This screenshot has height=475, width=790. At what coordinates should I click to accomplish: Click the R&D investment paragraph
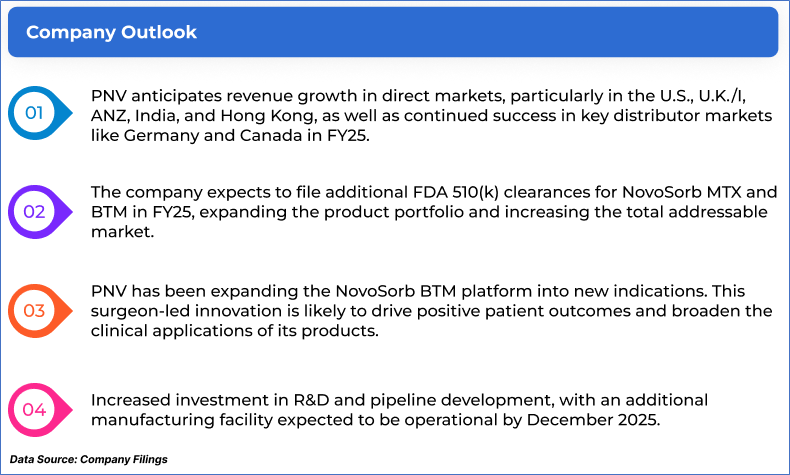[x=399, y=410]
